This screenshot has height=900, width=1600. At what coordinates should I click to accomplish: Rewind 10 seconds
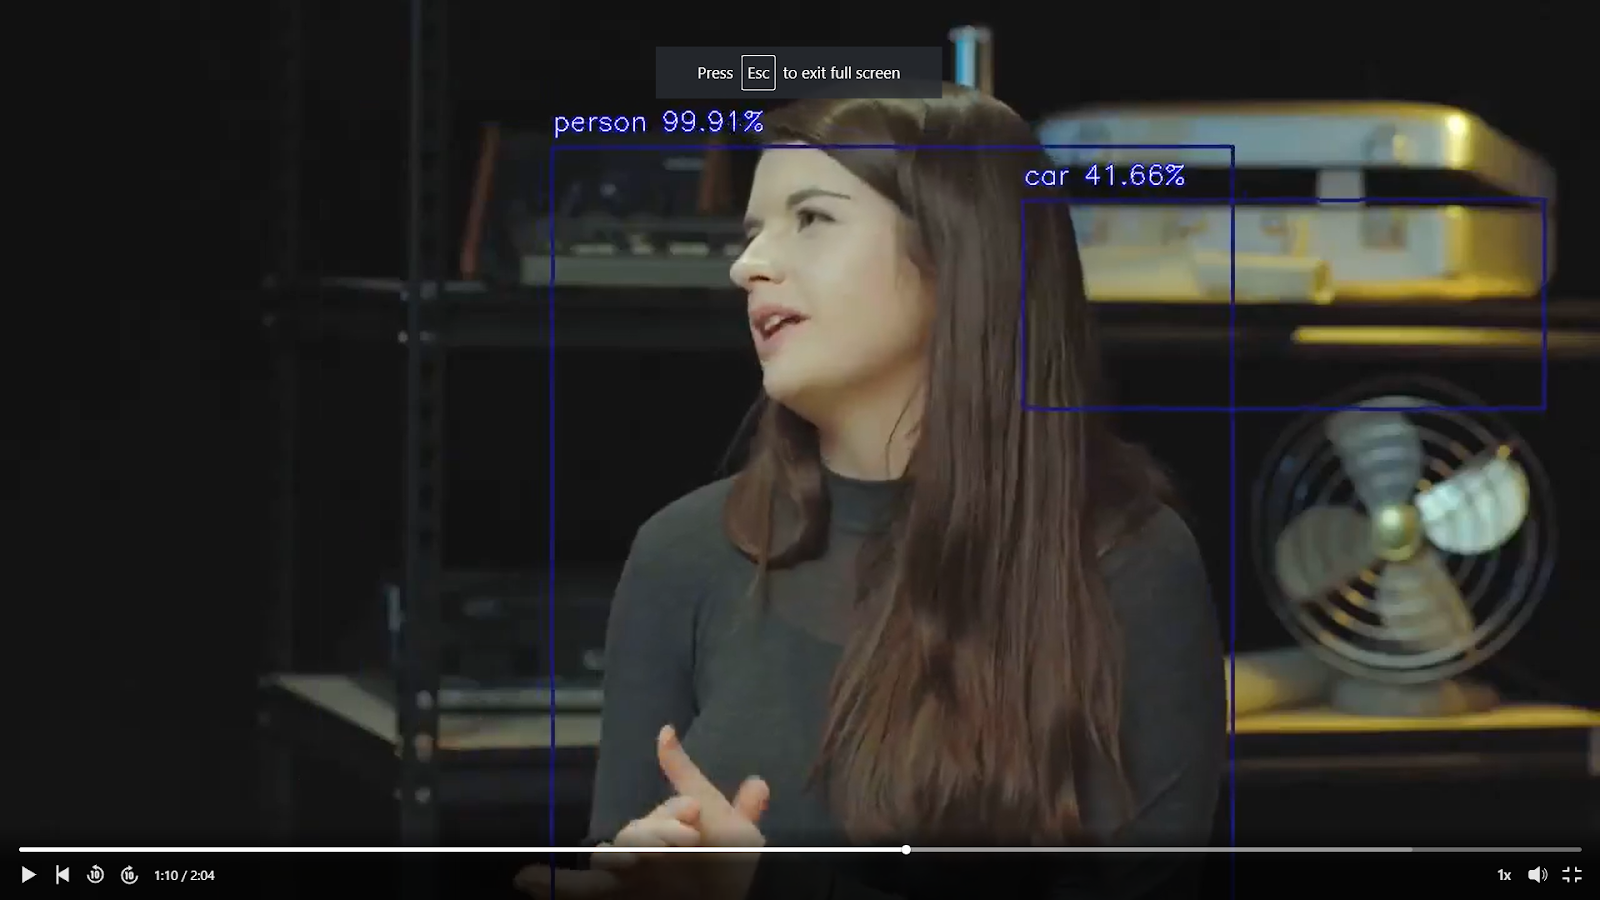pos(95,875)
